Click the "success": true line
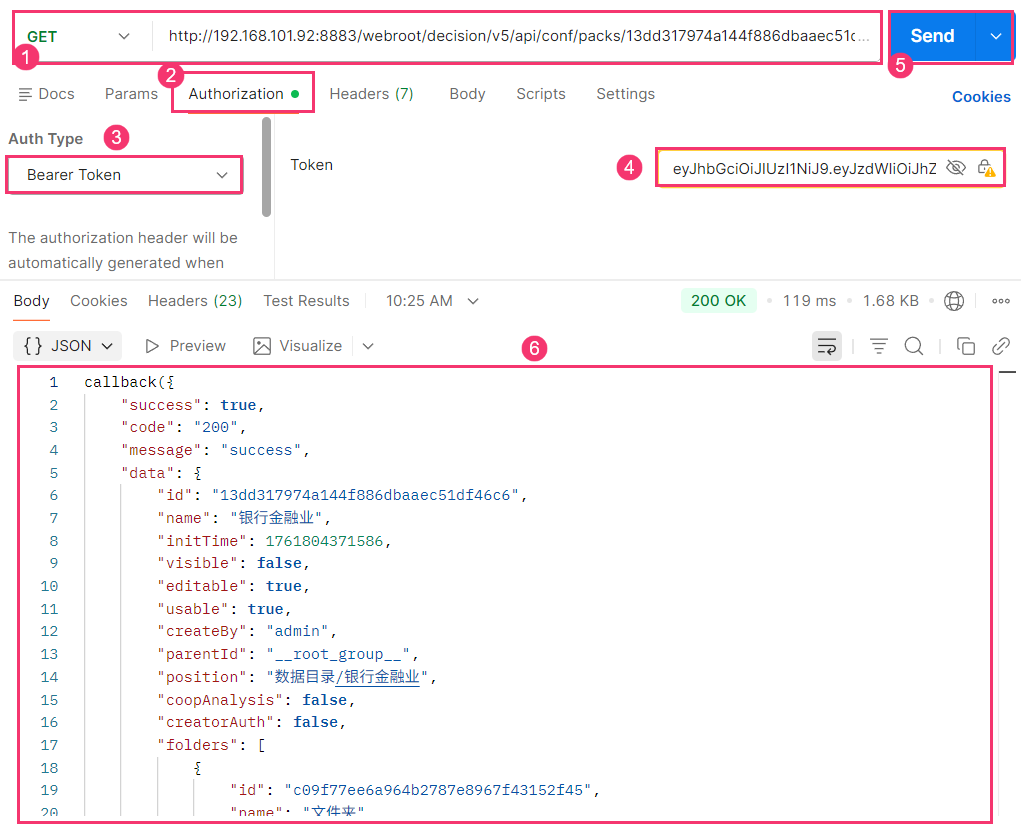 tap(193, 405)
